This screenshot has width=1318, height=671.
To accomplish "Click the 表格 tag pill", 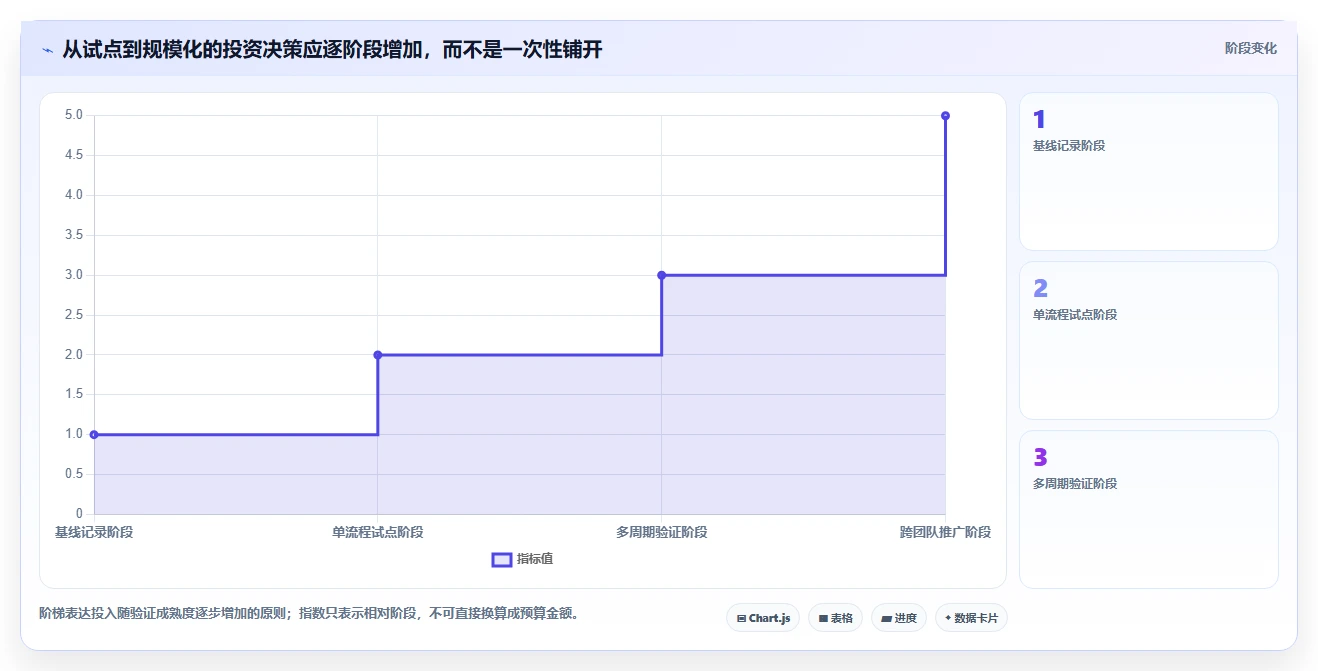I will pyautogui.click(x=836, y=618).
